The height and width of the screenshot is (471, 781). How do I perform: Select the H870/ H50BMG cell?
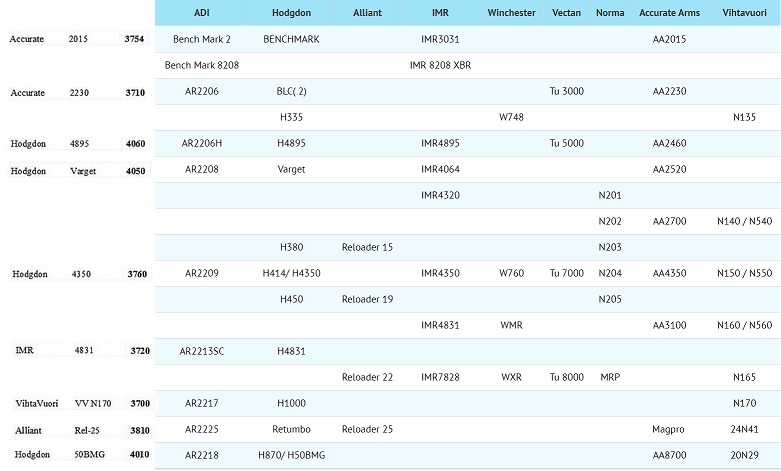(x=291, y=455)
